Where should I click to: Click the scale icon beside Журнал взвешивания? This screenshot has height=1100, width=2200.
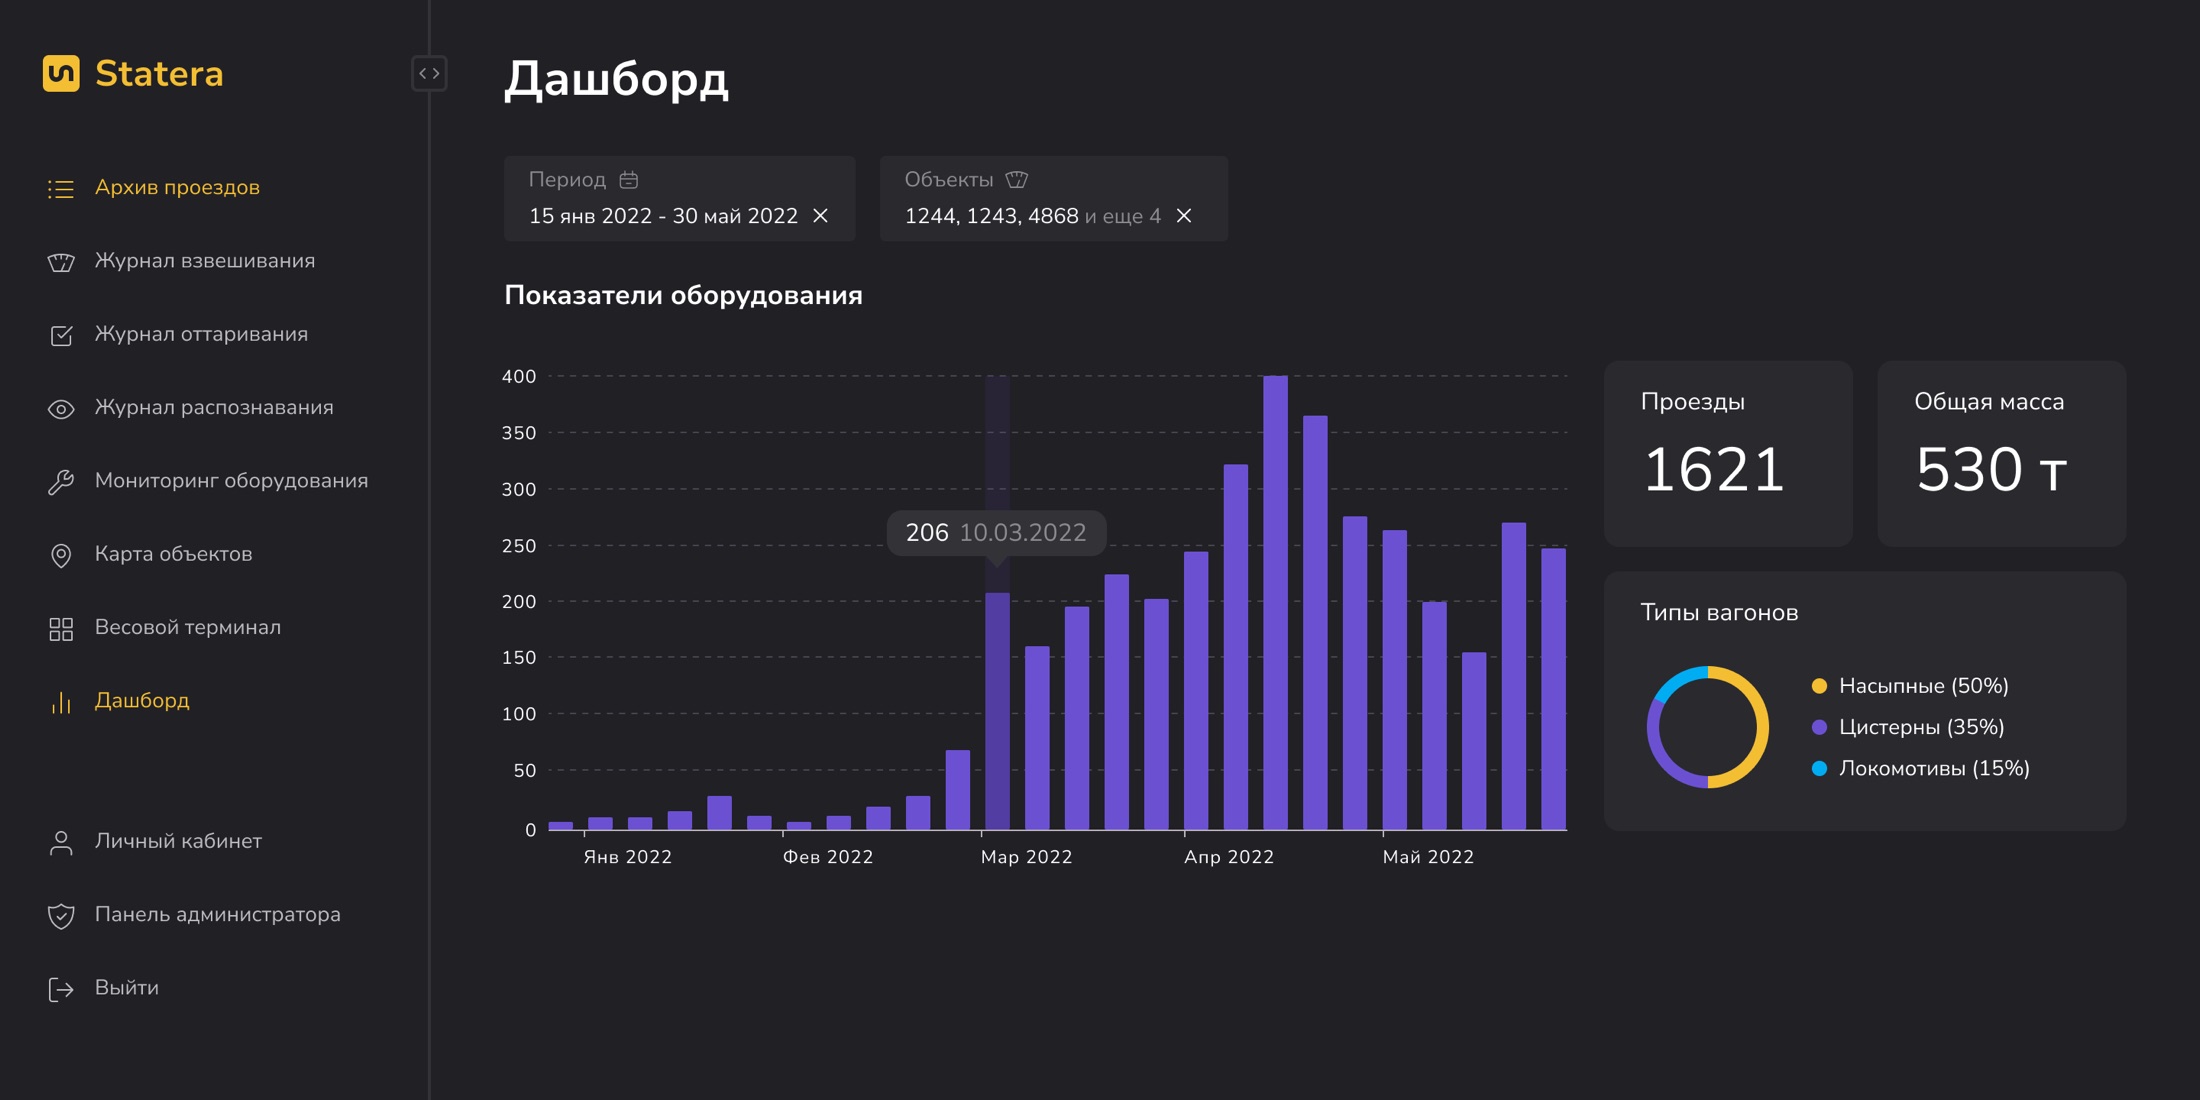pos(61,262)
